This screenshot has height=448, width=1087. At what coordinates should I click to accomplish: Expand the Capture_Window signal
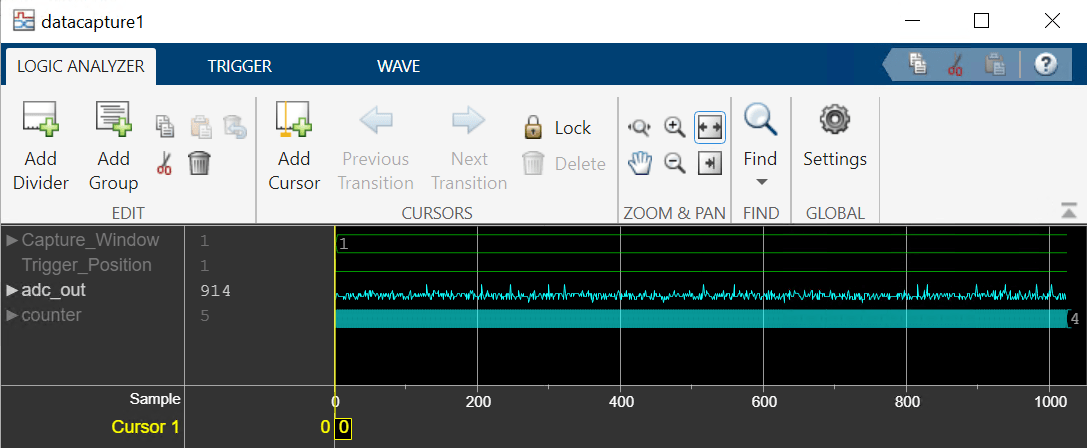(x=11, y=241)
